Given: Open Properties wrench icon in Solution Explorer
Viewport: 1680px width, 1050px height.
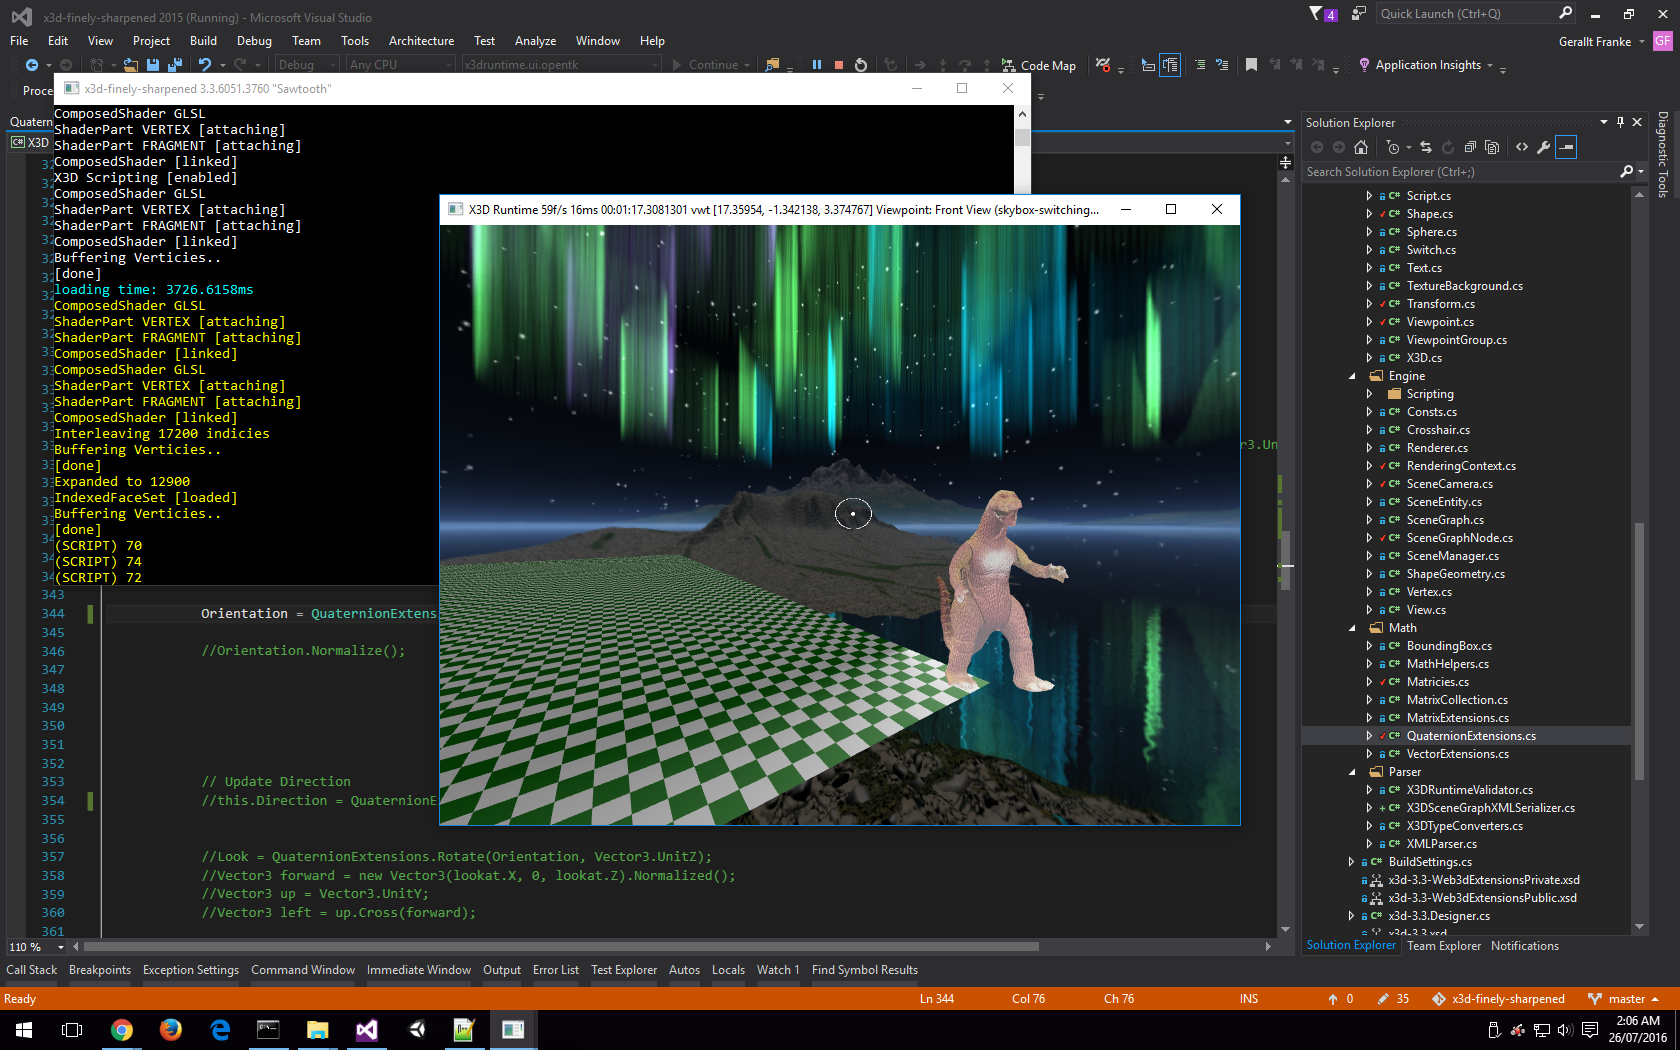Looking at the screenshot, I should click(1544, 147).
